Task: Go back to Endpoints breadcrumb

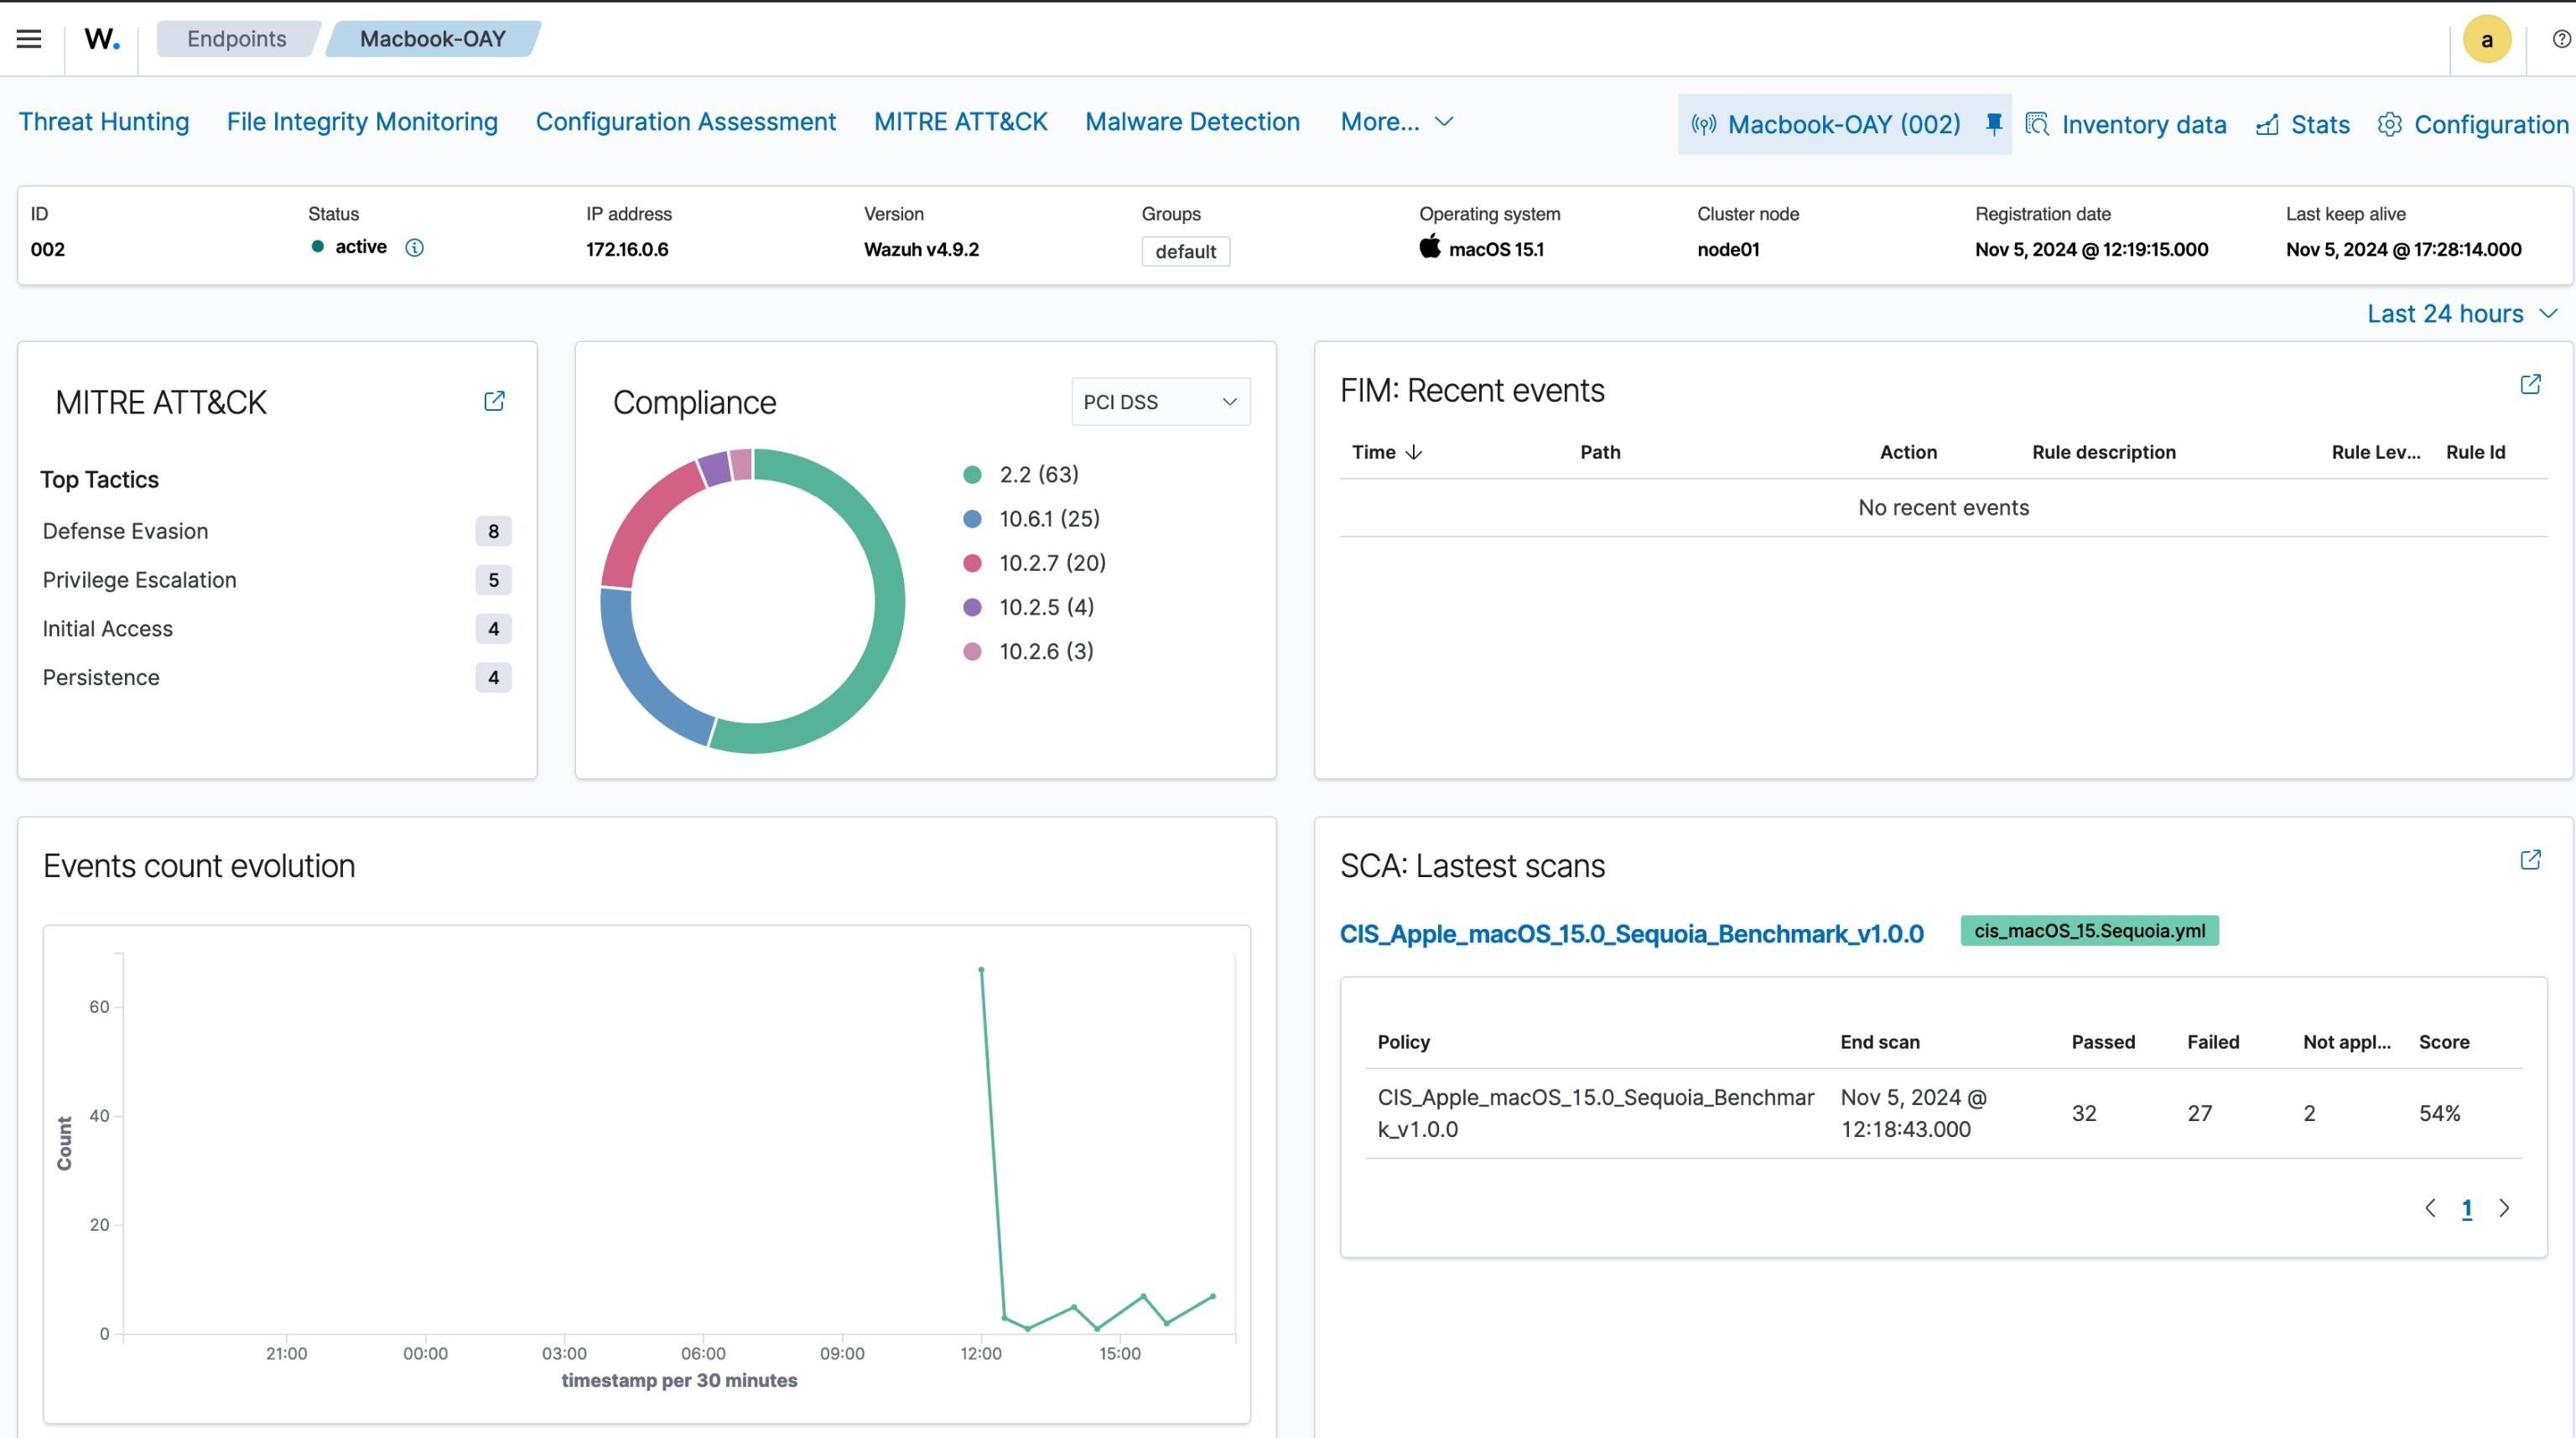Action: 237,39
